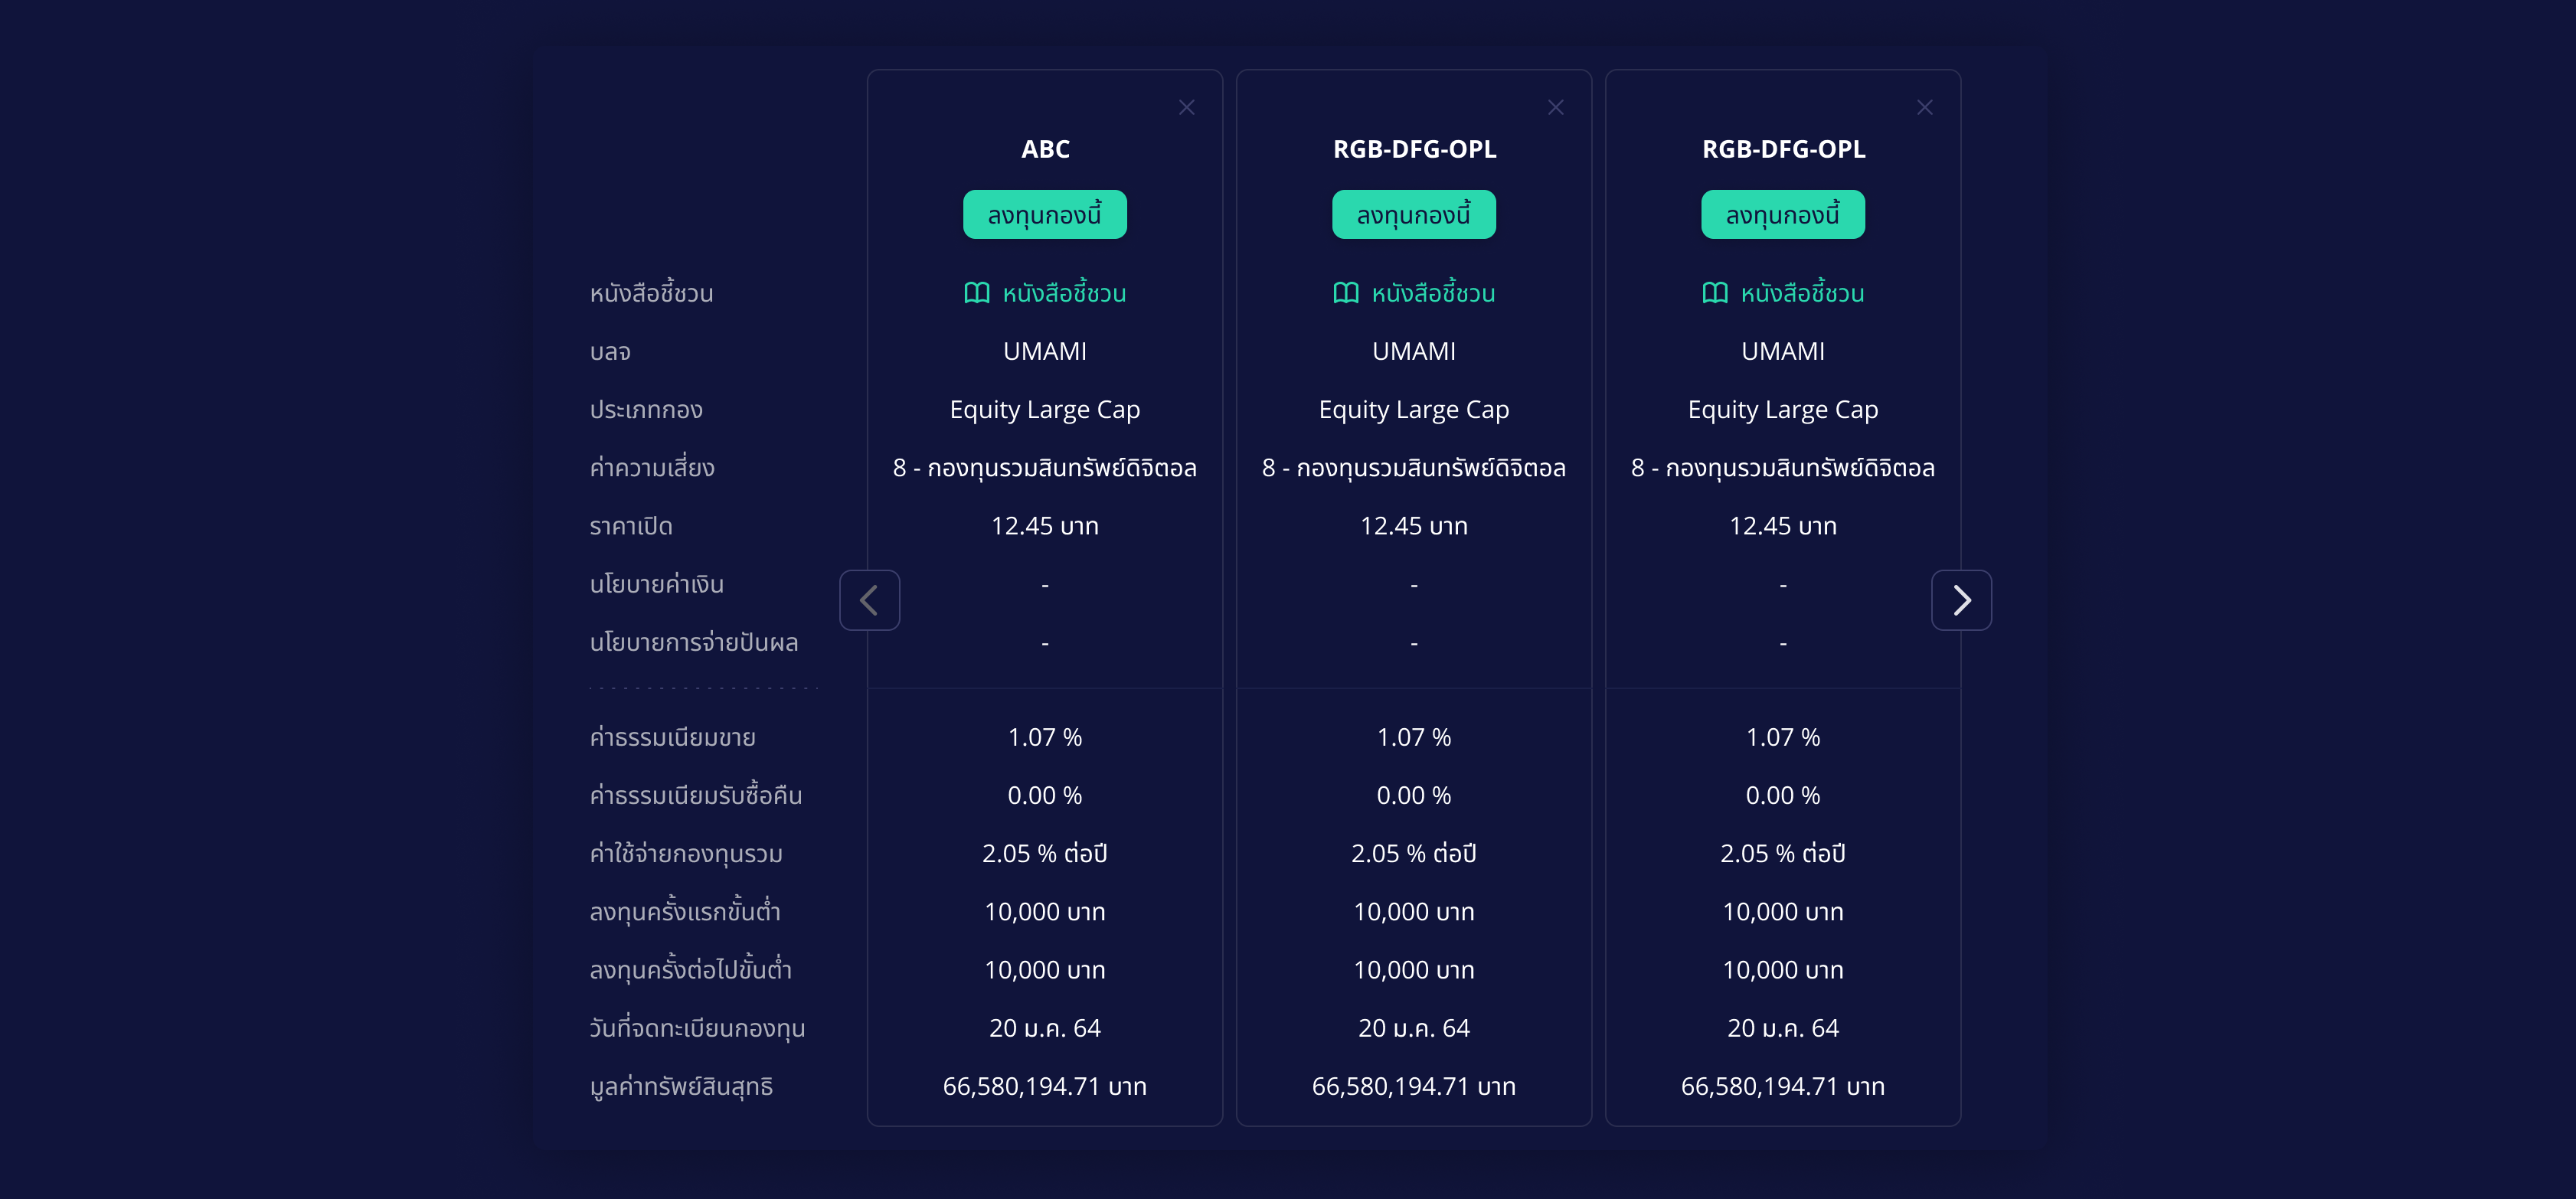Dismiss the middle fund with its X icon
This screenshot has height=1199, width=2576.
pos(1556,106)
